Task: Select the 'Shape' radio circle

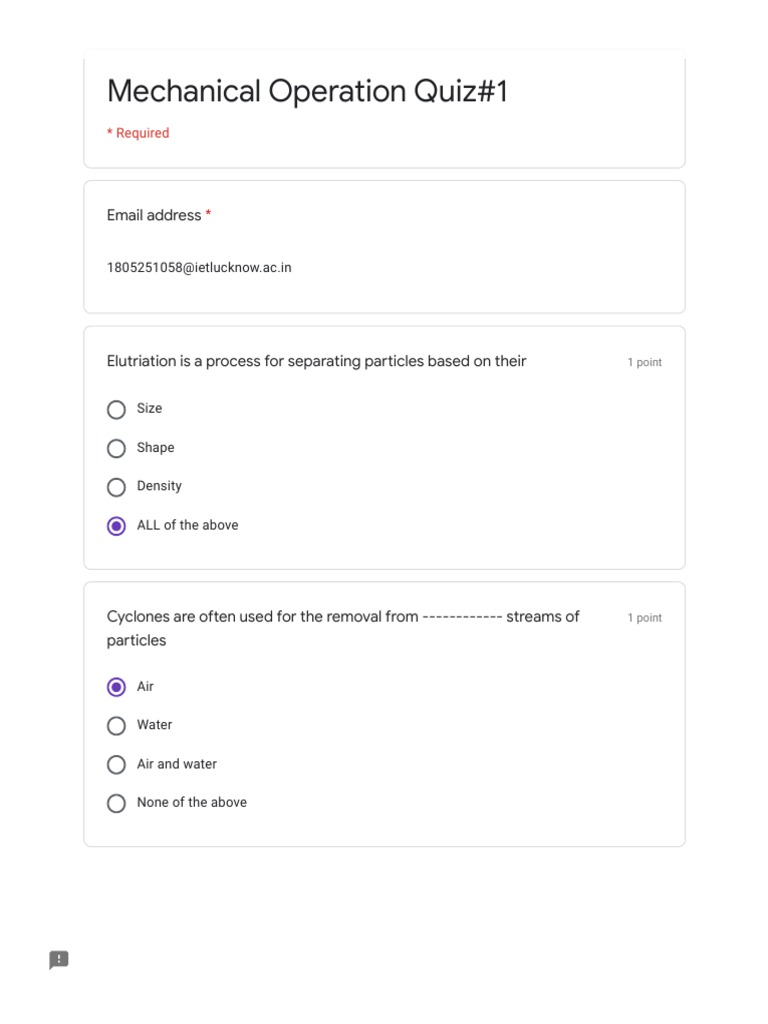Action: pyautogui.click(x=116, y=448)
